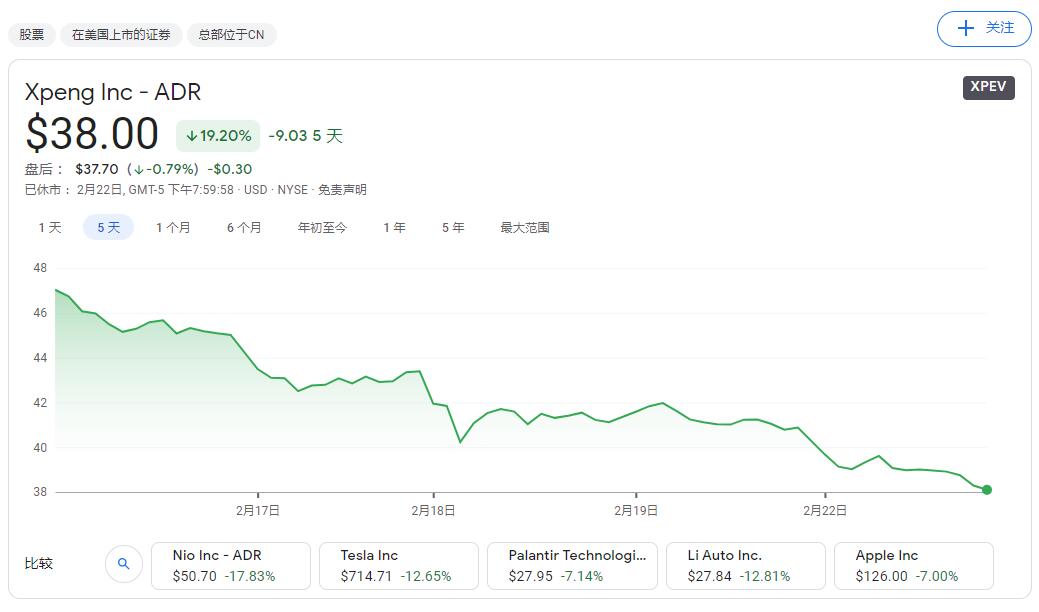The height and width of the screenshot is (612, 1039).
Task: Select the Tesla Inc comparison card
Action: coord(398,565)
